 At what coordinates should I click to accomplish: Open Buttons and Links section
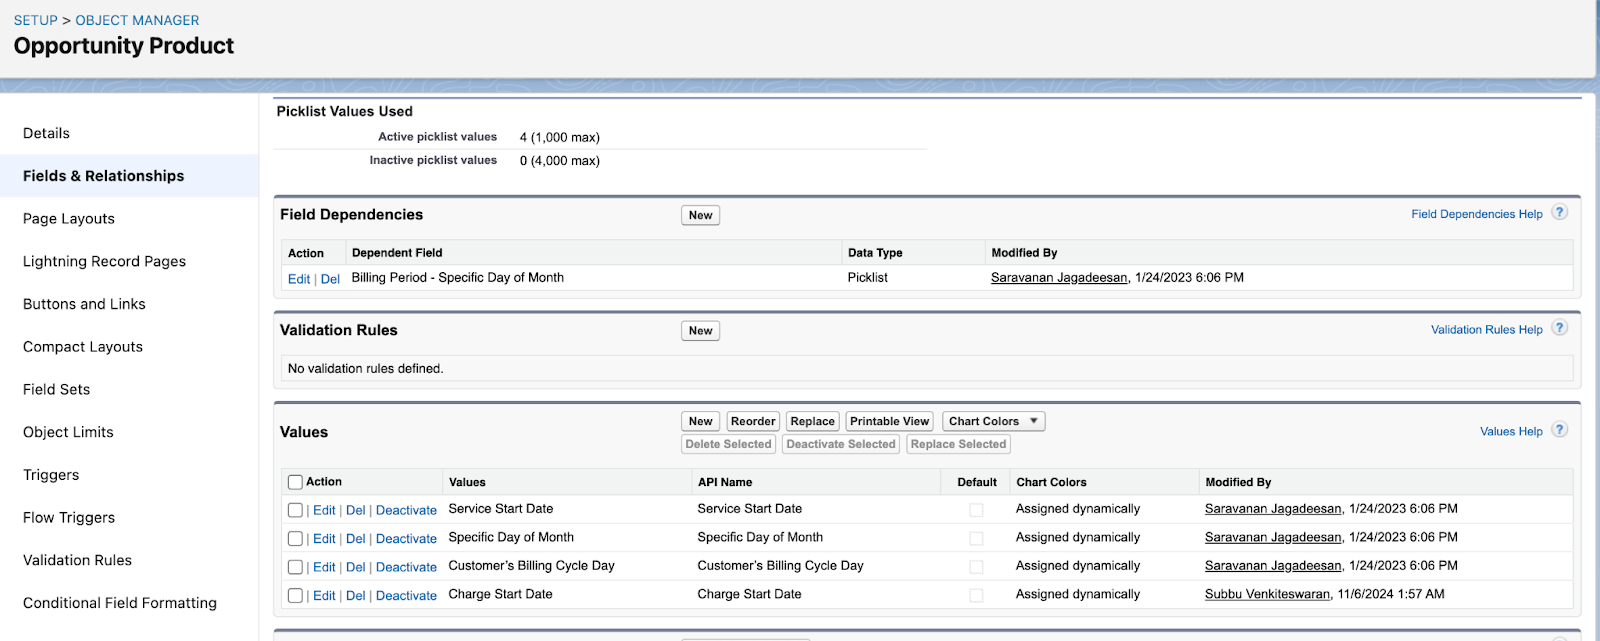[x=84, y=304]
